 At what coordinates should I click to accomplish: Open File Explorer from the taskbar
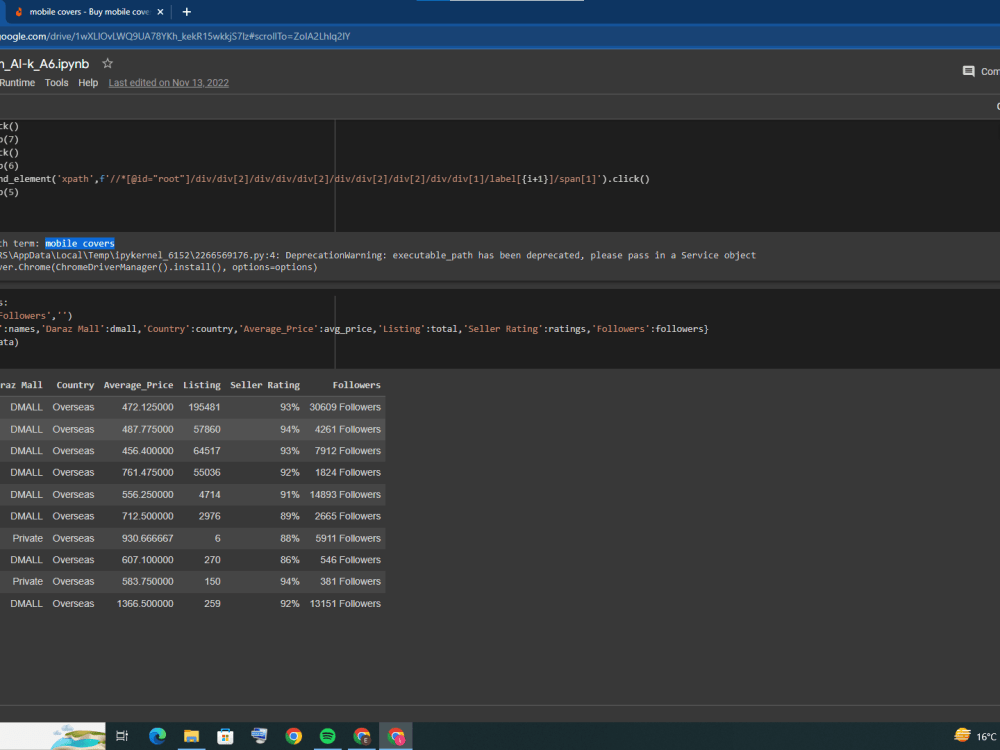191,736
